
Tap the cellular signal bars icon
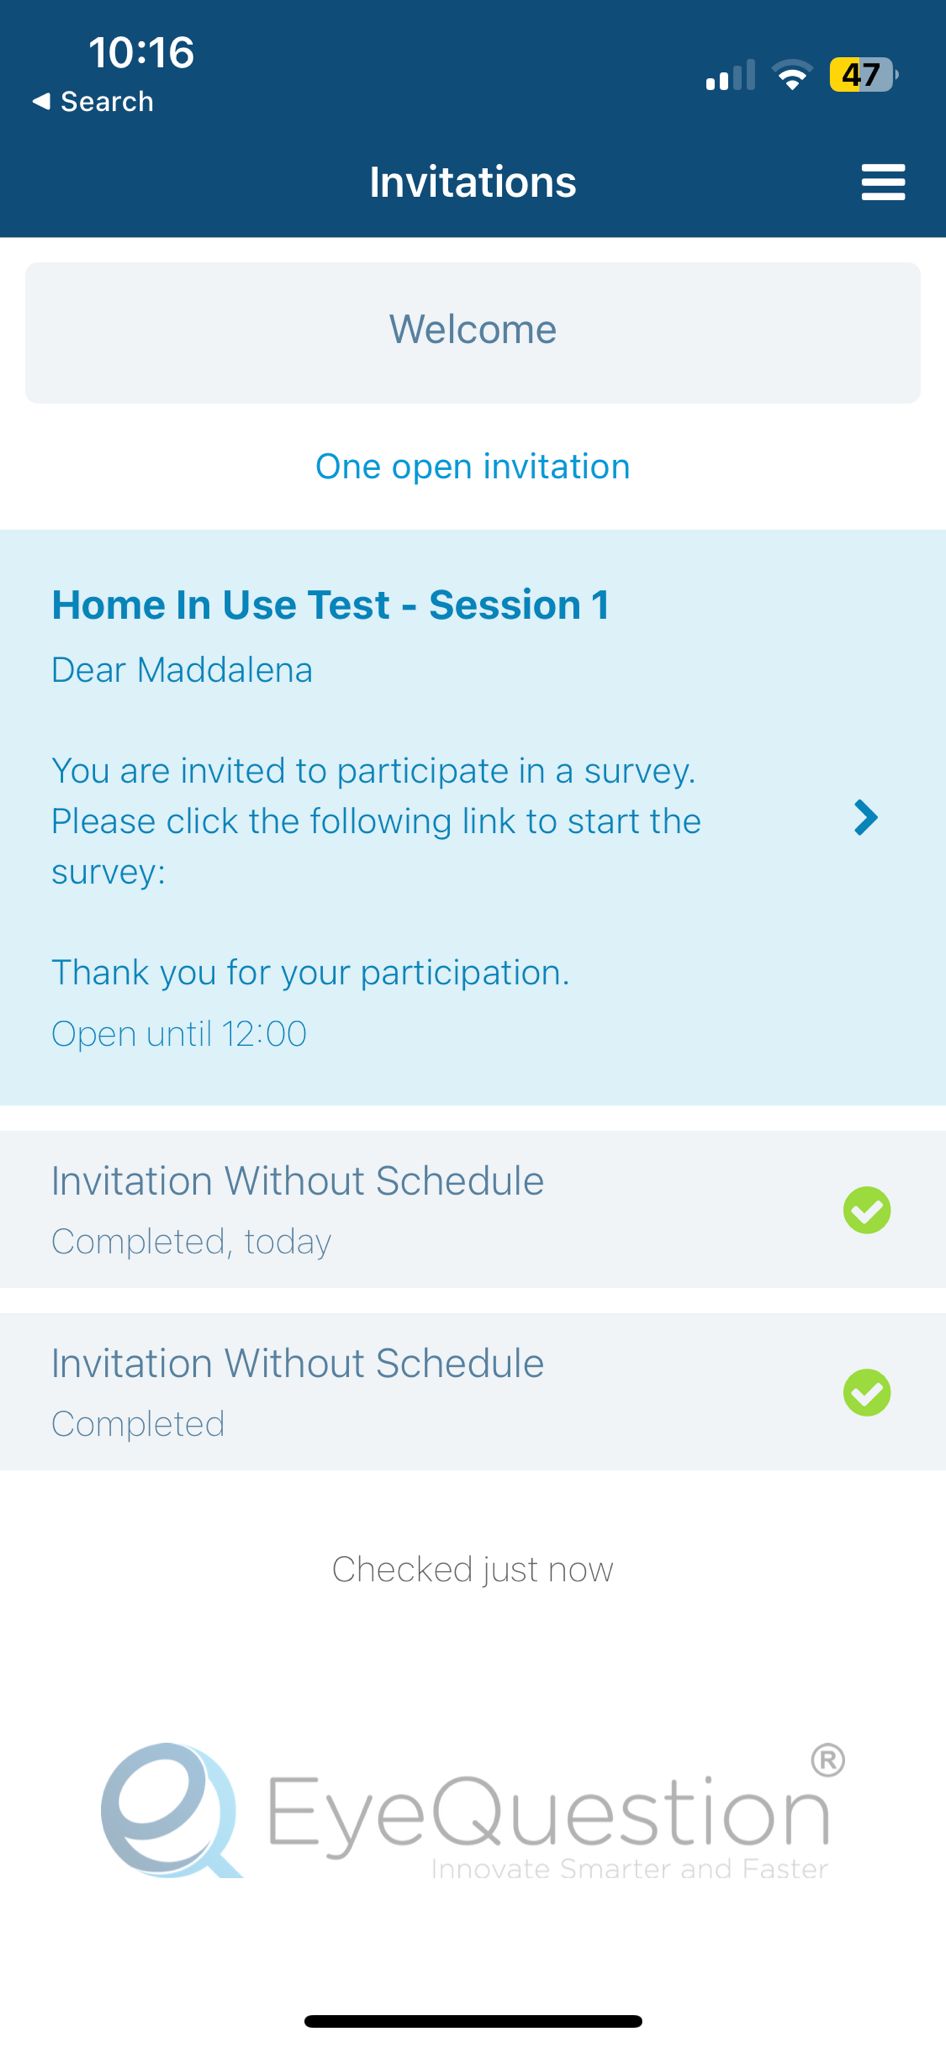tap(730, 76)
